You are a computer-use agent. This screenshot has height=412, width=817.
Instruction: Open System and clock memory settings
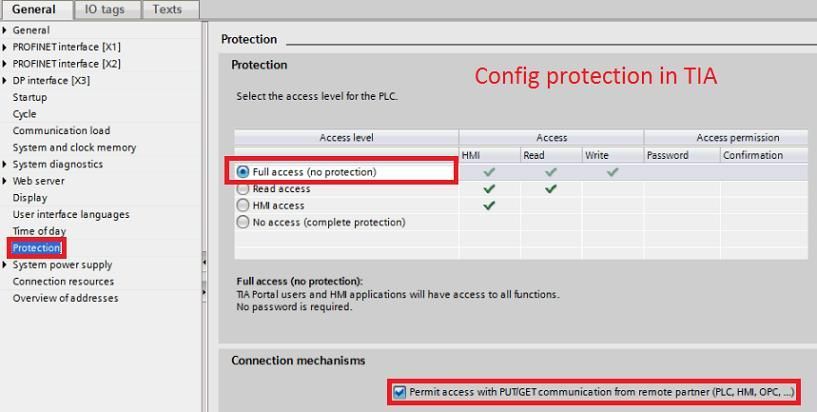[x=74, y=148]
